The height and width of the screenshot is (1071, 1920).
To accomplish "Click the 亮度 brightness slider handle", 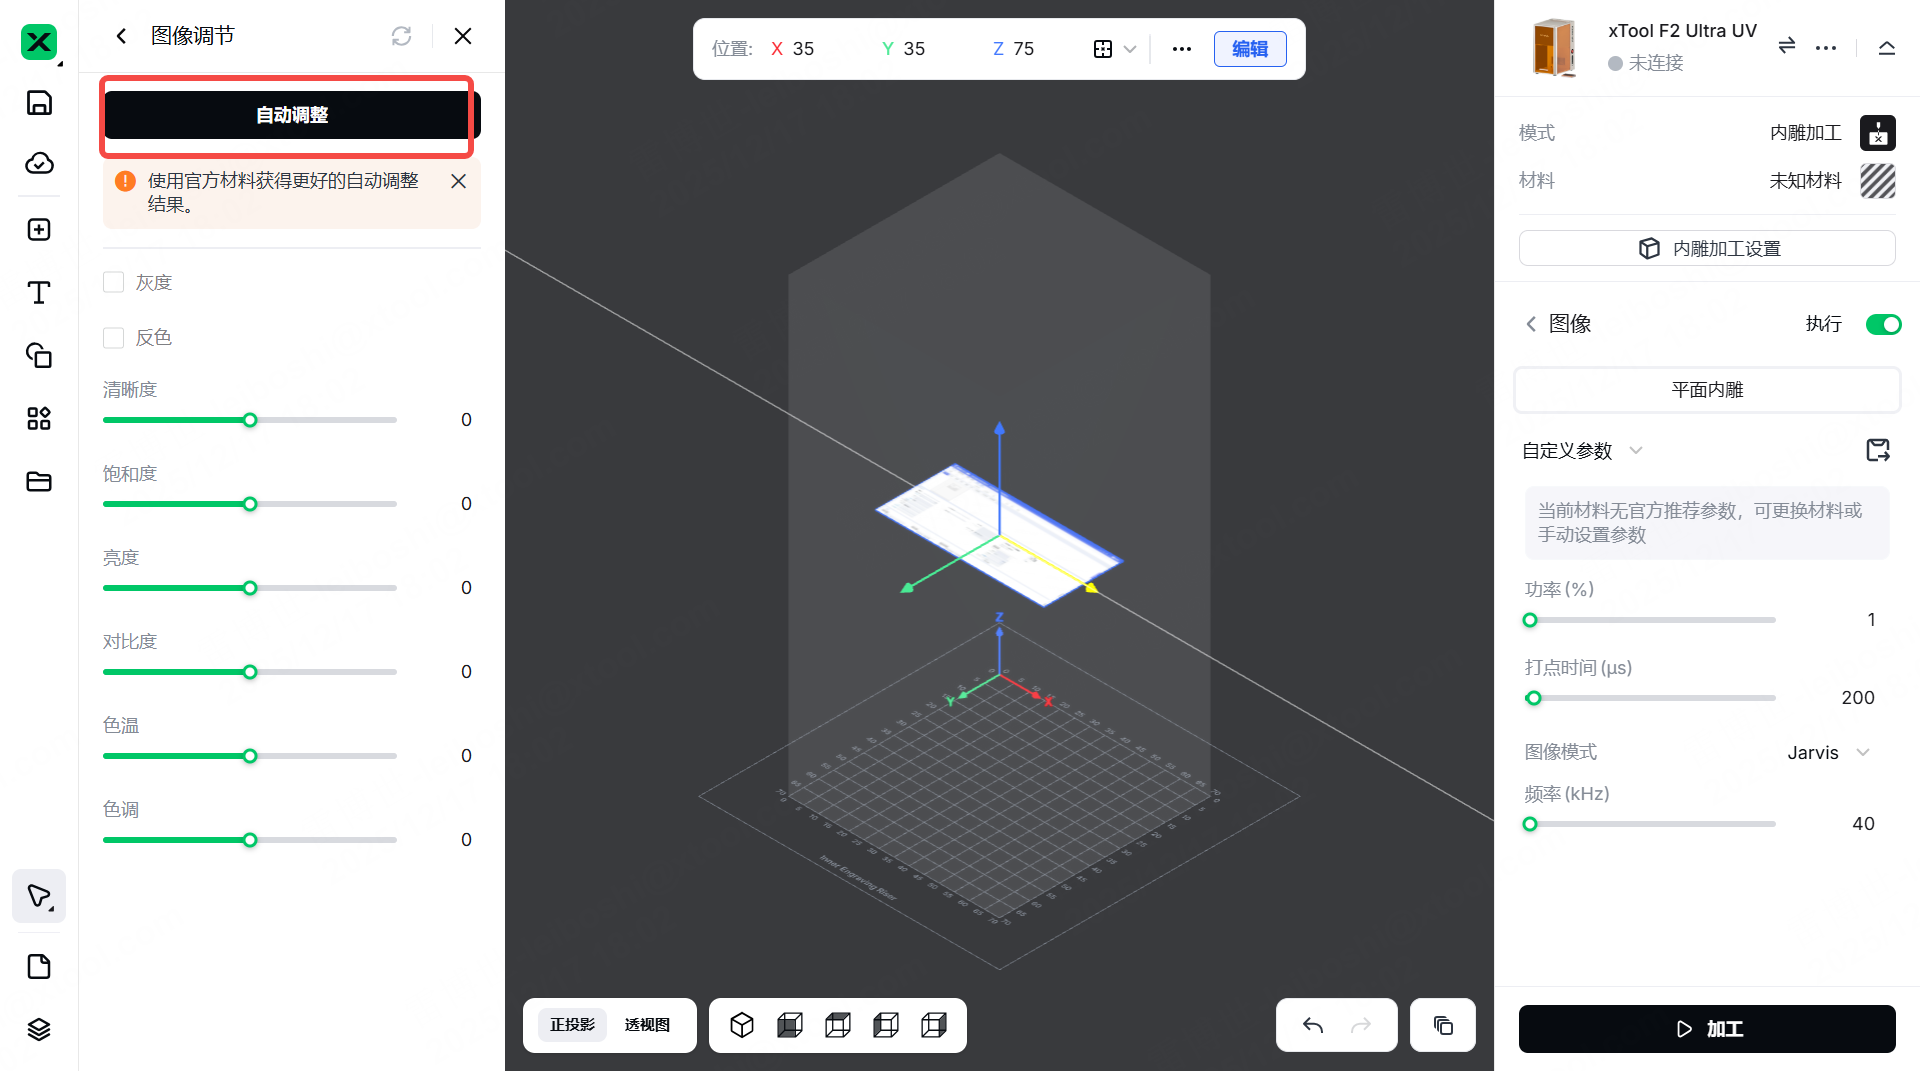I will (250, 588).
